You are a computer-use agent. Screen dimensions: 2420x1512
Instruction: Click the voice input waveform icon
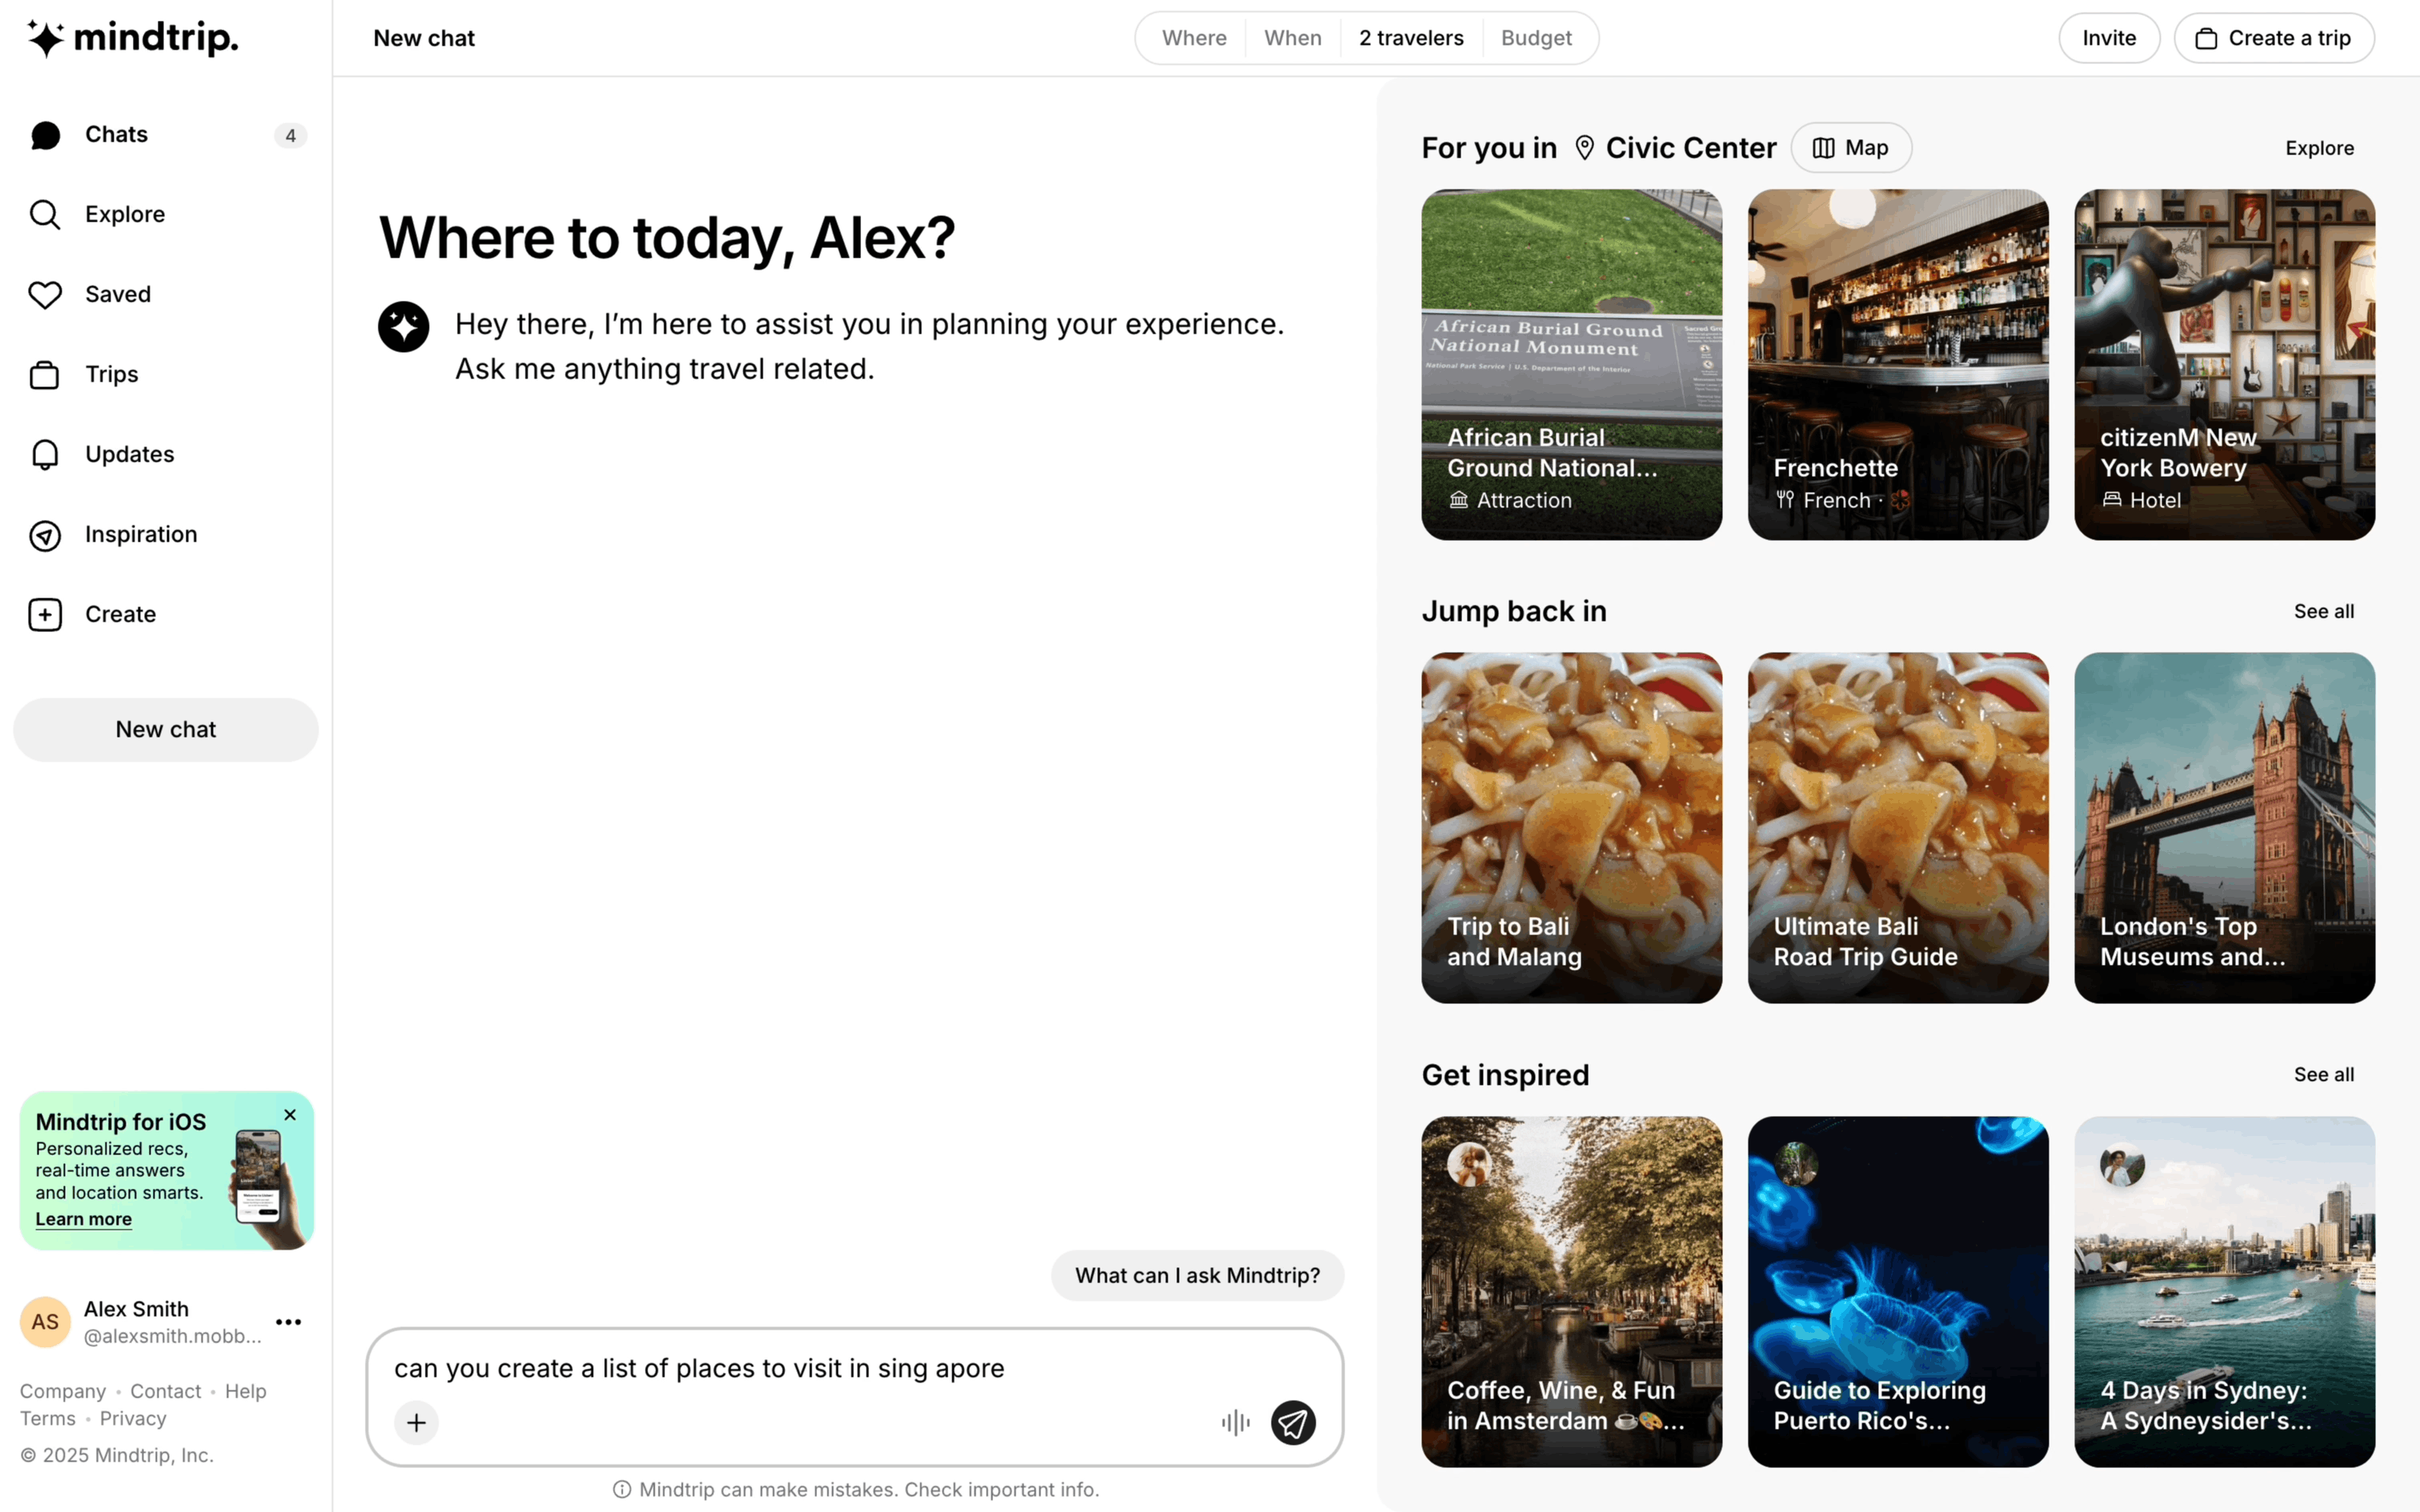coord(1235,1422)
